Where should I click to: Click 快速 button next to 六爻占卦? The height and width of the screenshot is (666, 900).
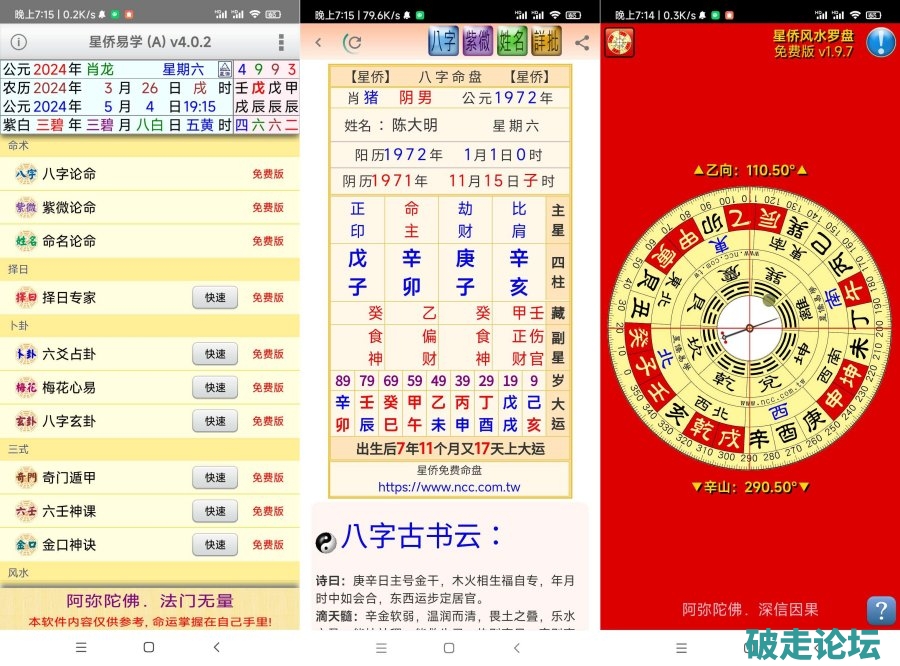click(x=215, y=354)
